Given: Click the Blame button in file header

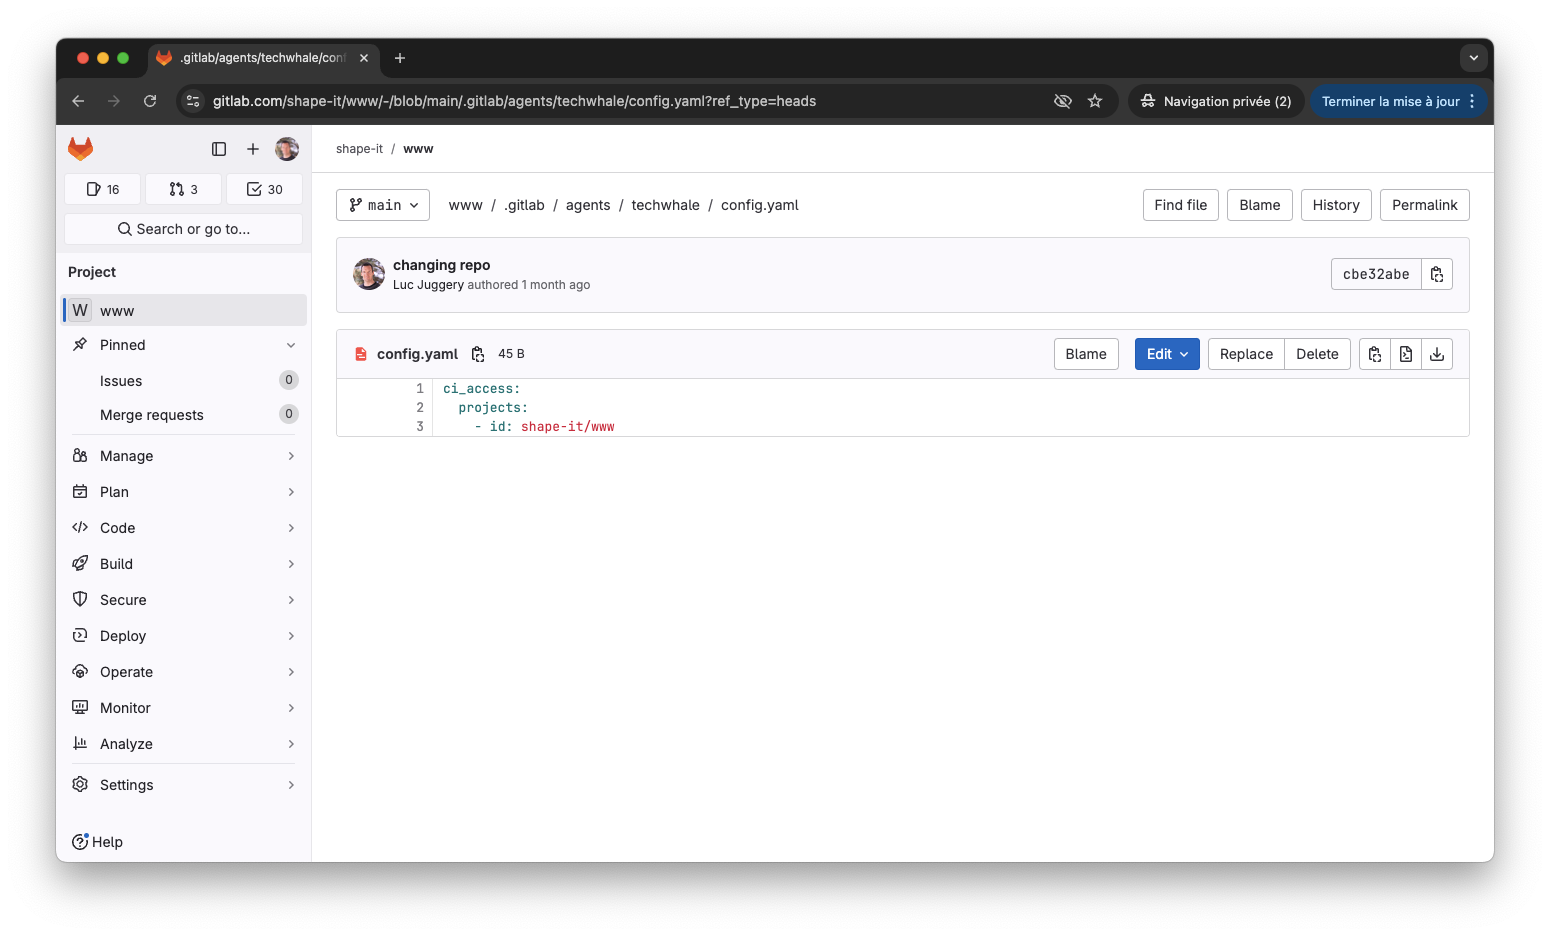Looking at the screenshot, I should click(x=1086, y=354).
